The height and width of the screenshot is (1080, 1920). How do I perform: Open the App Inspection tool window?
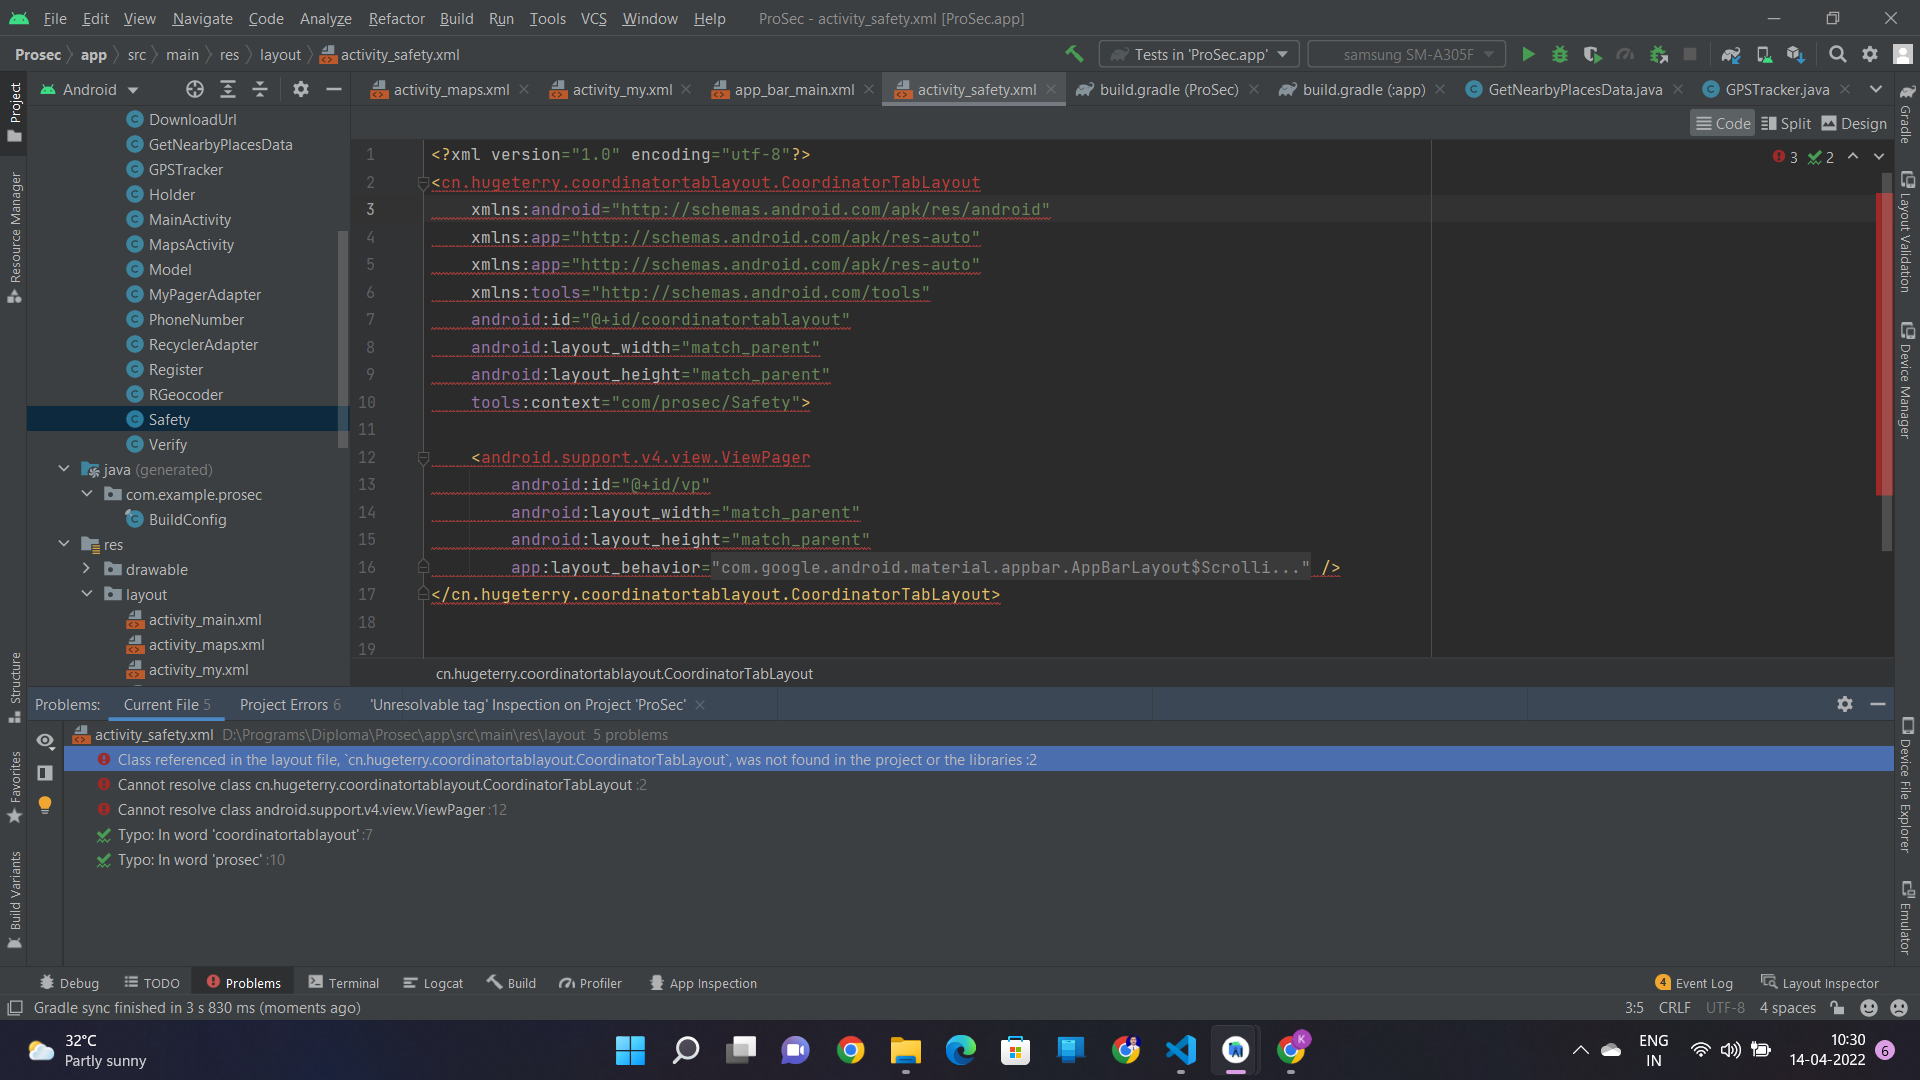click(x=703, y=983)
